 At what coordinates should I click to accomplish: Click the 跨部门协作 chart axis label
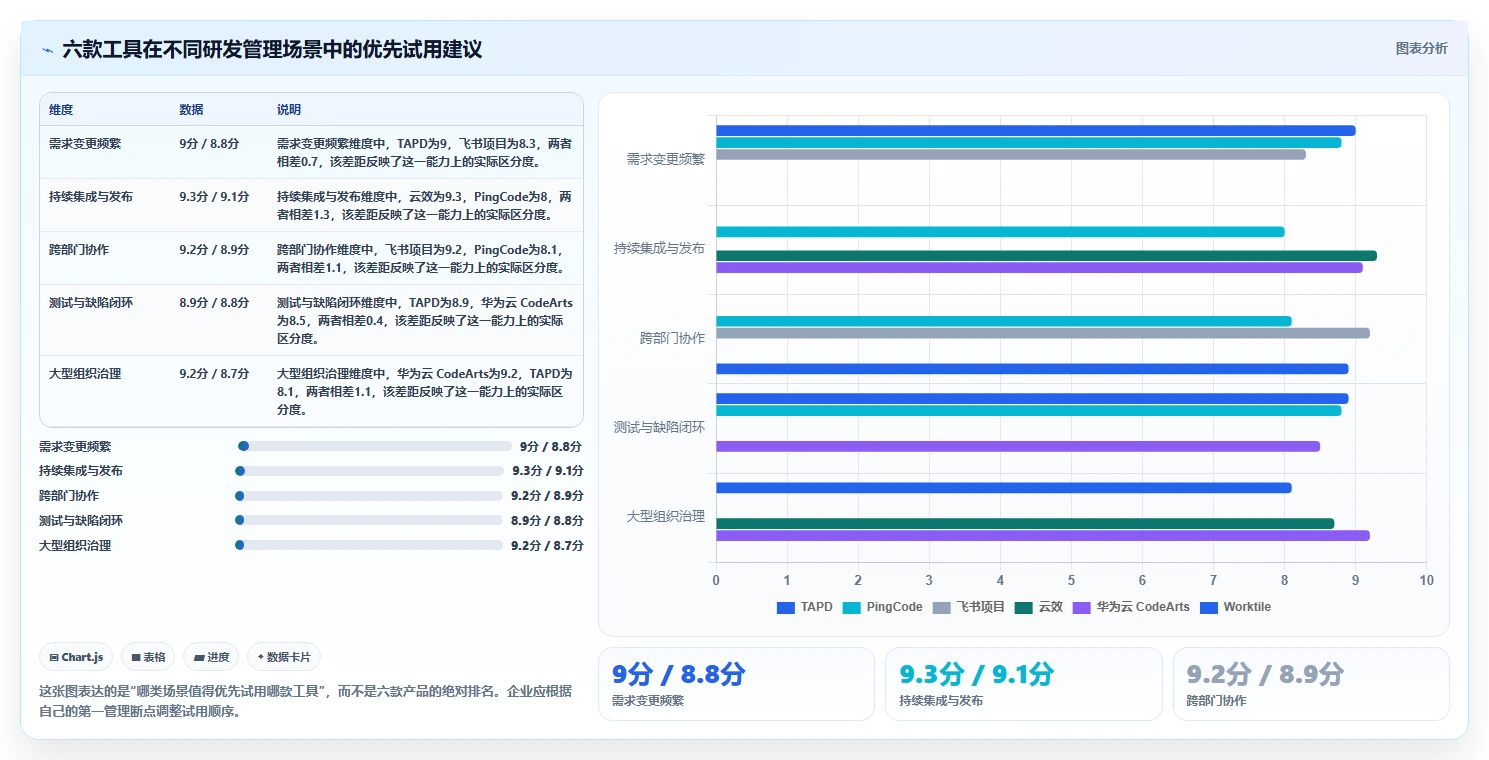[x=673, y=338]
